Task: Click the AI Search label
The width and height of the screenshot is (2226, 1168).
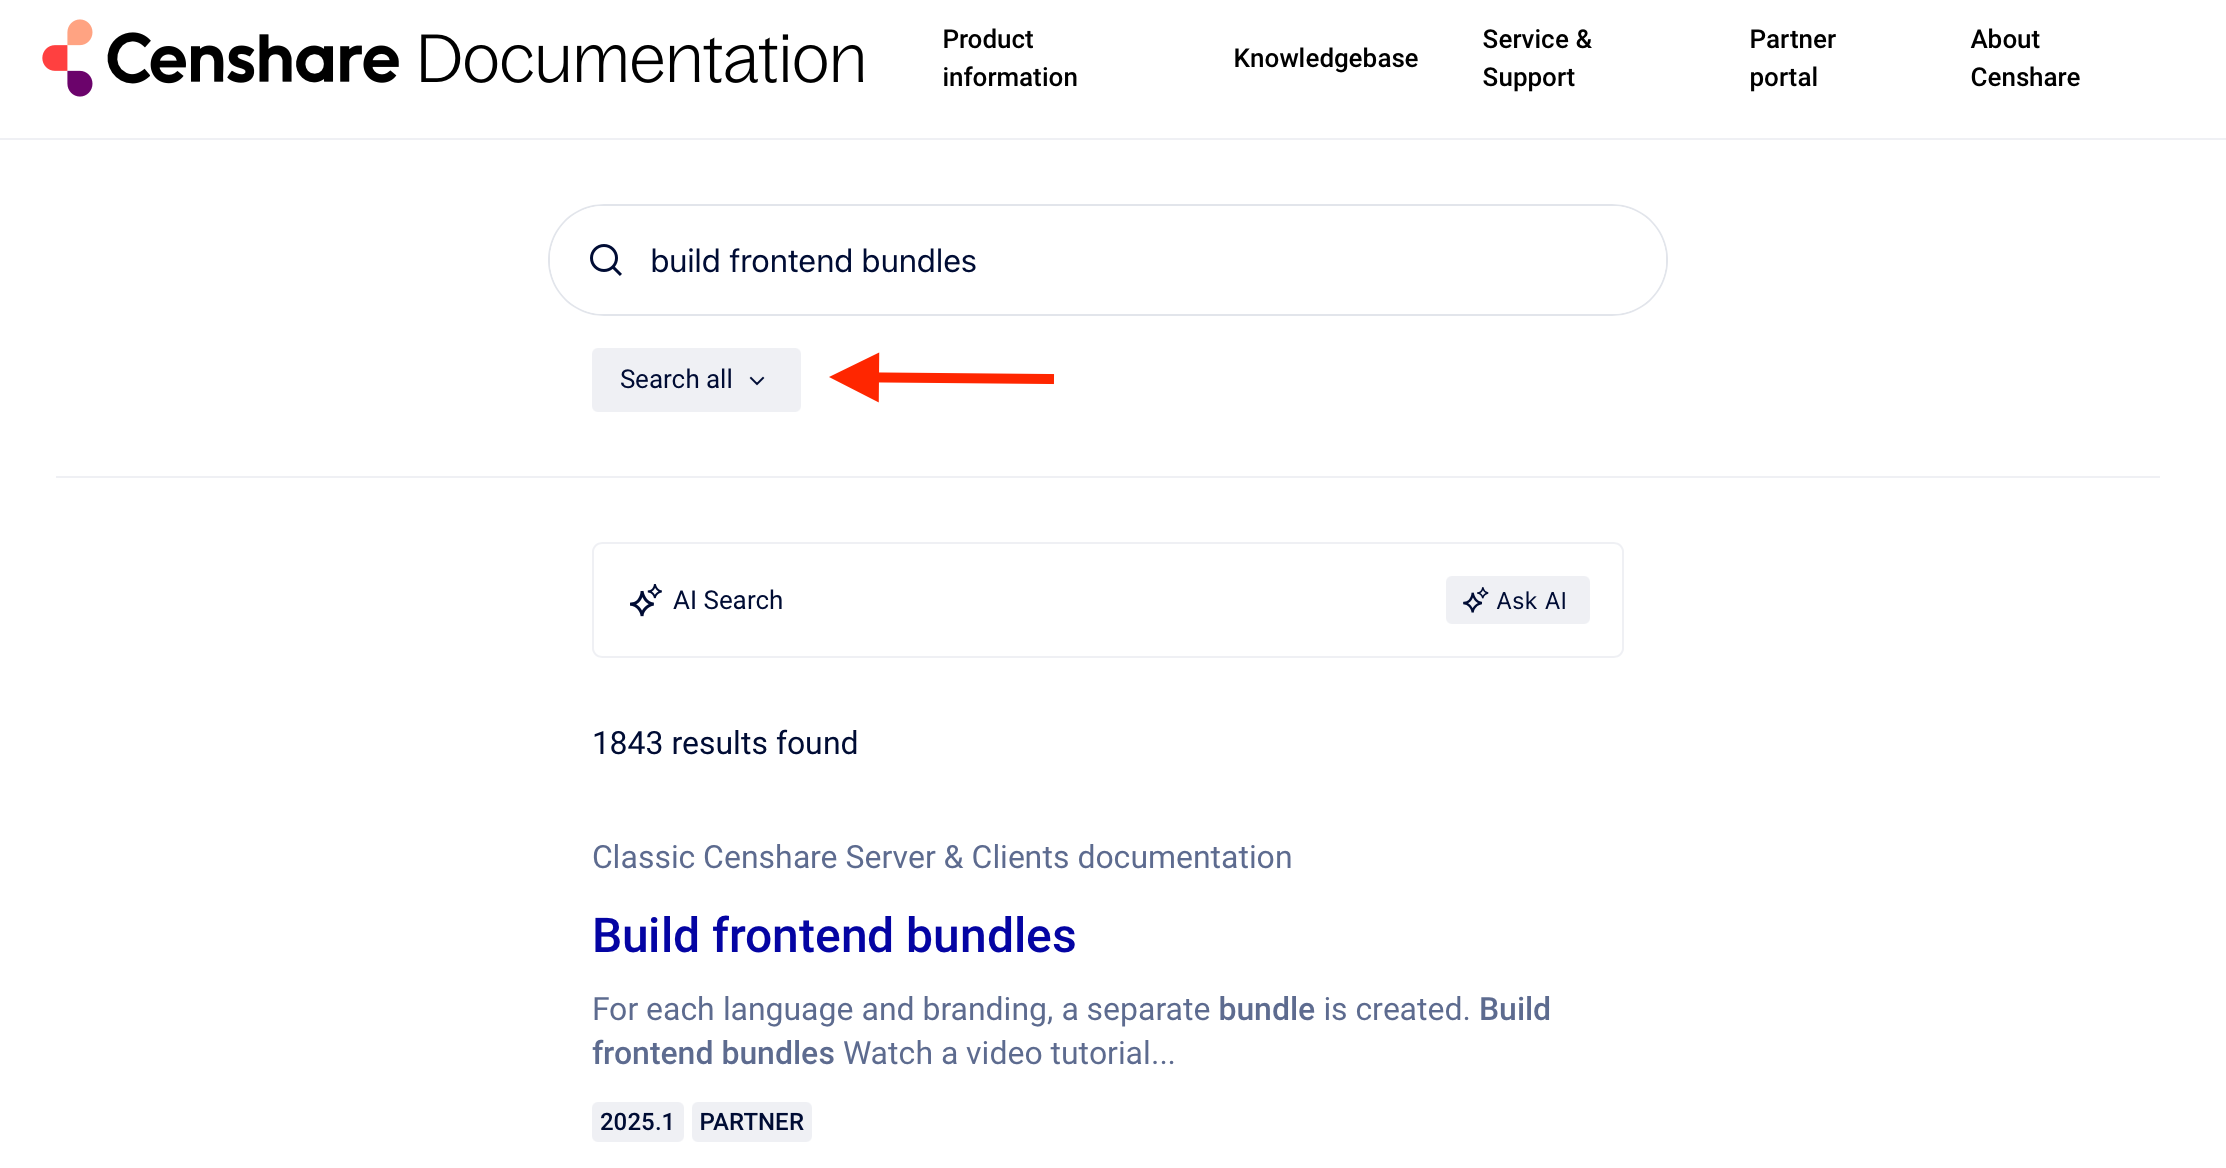Action: [x=727, y=600]
